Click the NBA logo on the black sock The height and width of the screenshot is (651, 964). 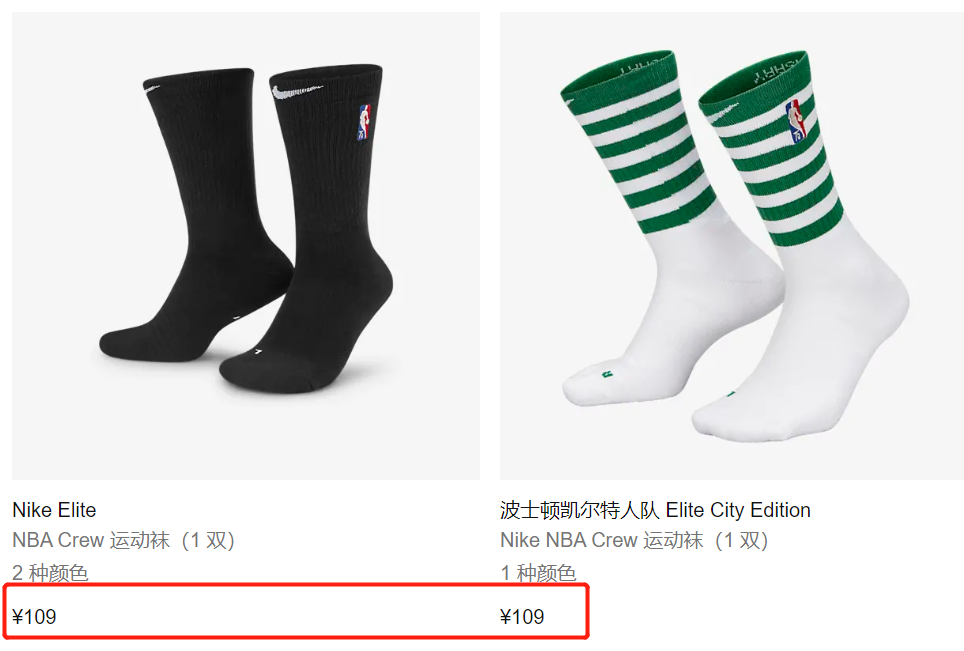tap(364, 123)
